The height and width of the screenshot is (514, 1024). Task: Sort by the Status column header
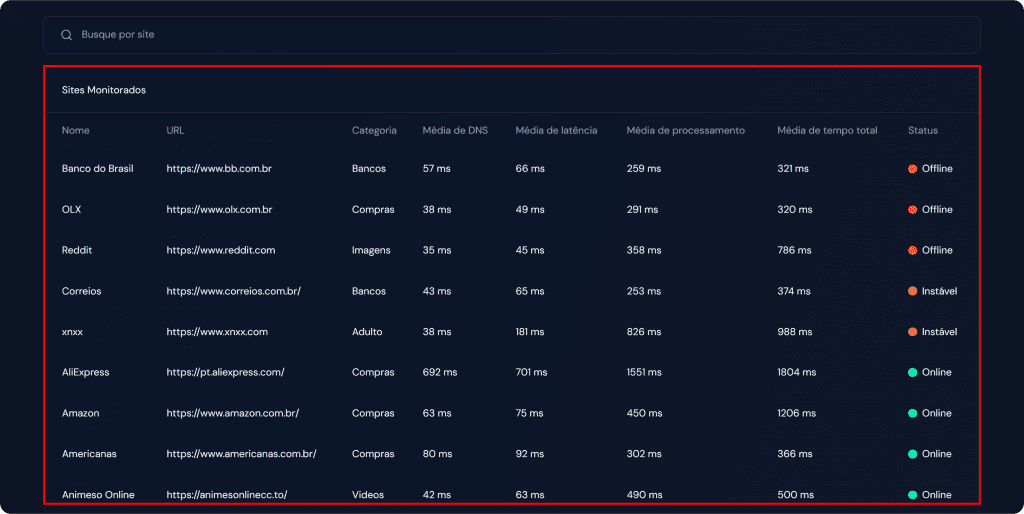(x=923, y=131)
